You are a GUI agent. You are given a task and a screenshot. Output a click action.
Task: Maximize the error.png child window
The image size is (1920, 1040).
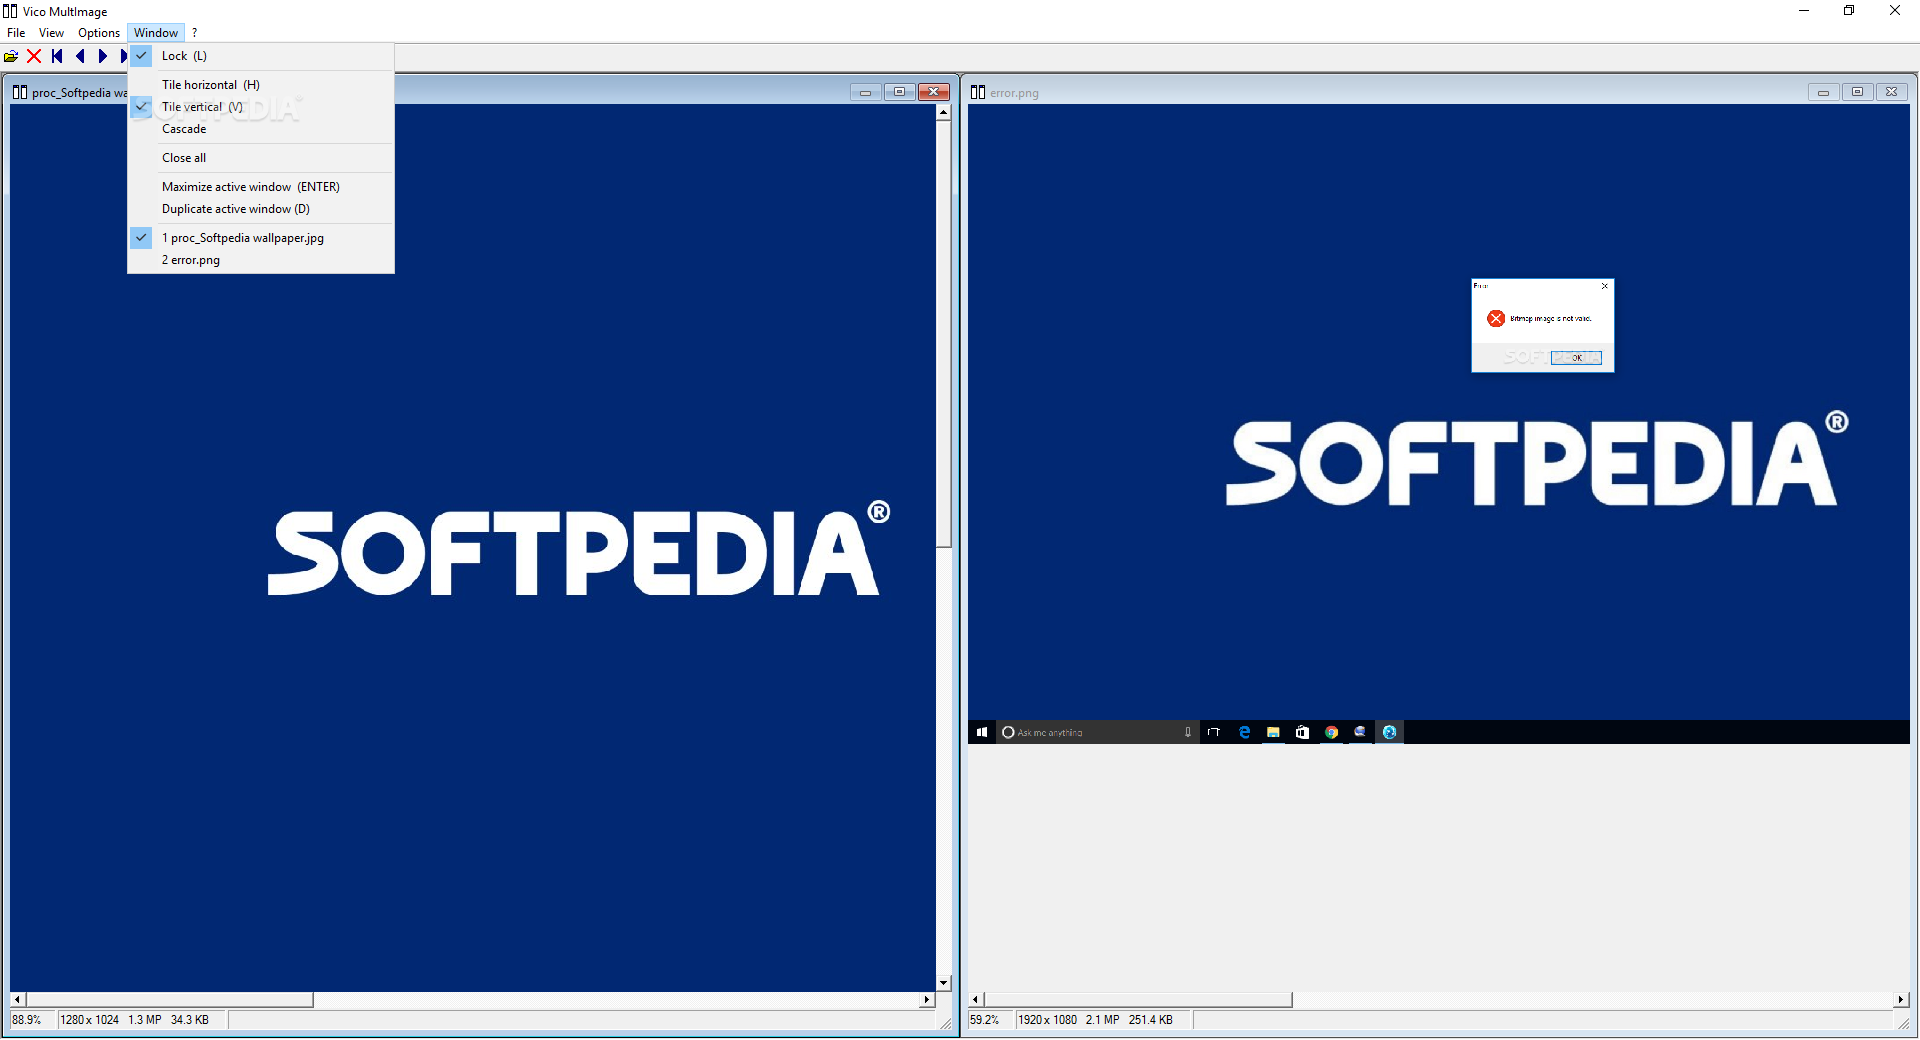[1857, 92]
